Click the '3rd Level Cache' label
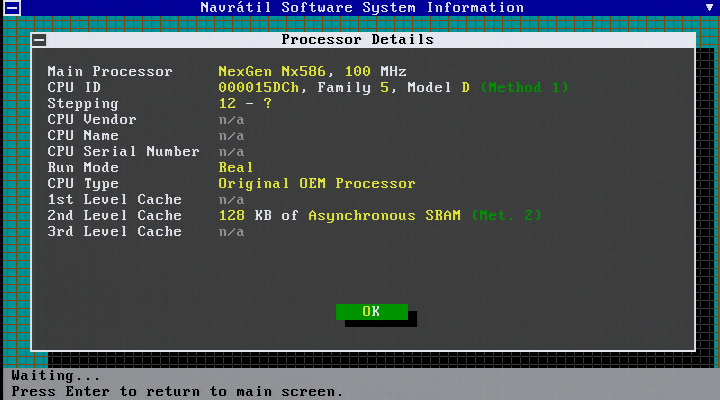 pos(114,231)
